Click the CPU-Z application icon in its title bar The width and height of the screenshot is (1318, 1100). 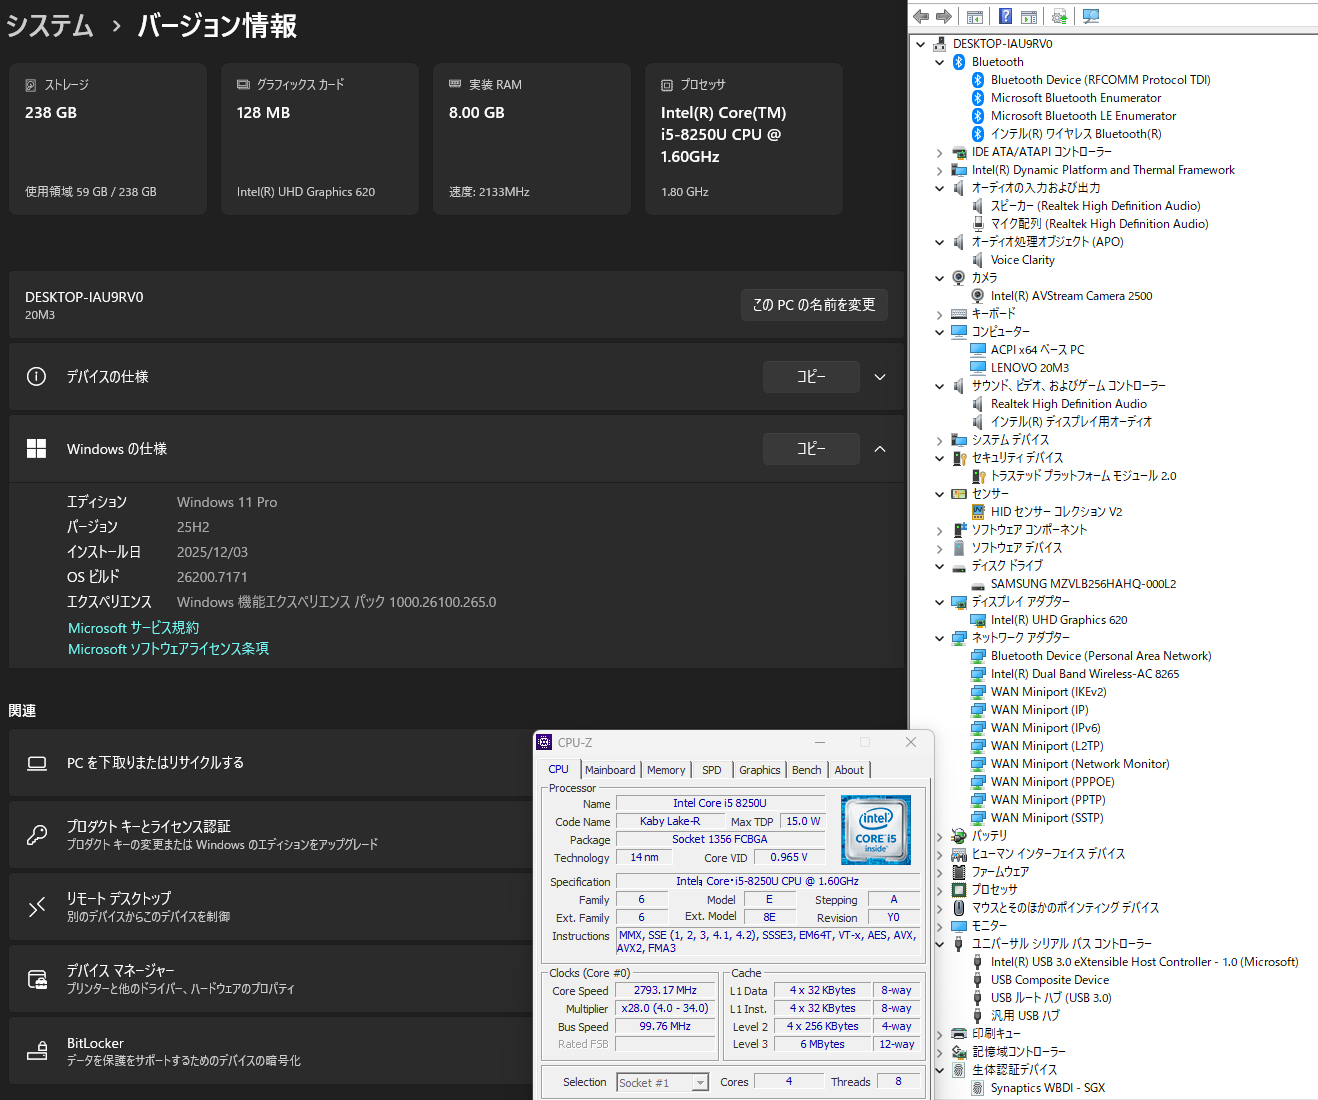click(544, 741)
